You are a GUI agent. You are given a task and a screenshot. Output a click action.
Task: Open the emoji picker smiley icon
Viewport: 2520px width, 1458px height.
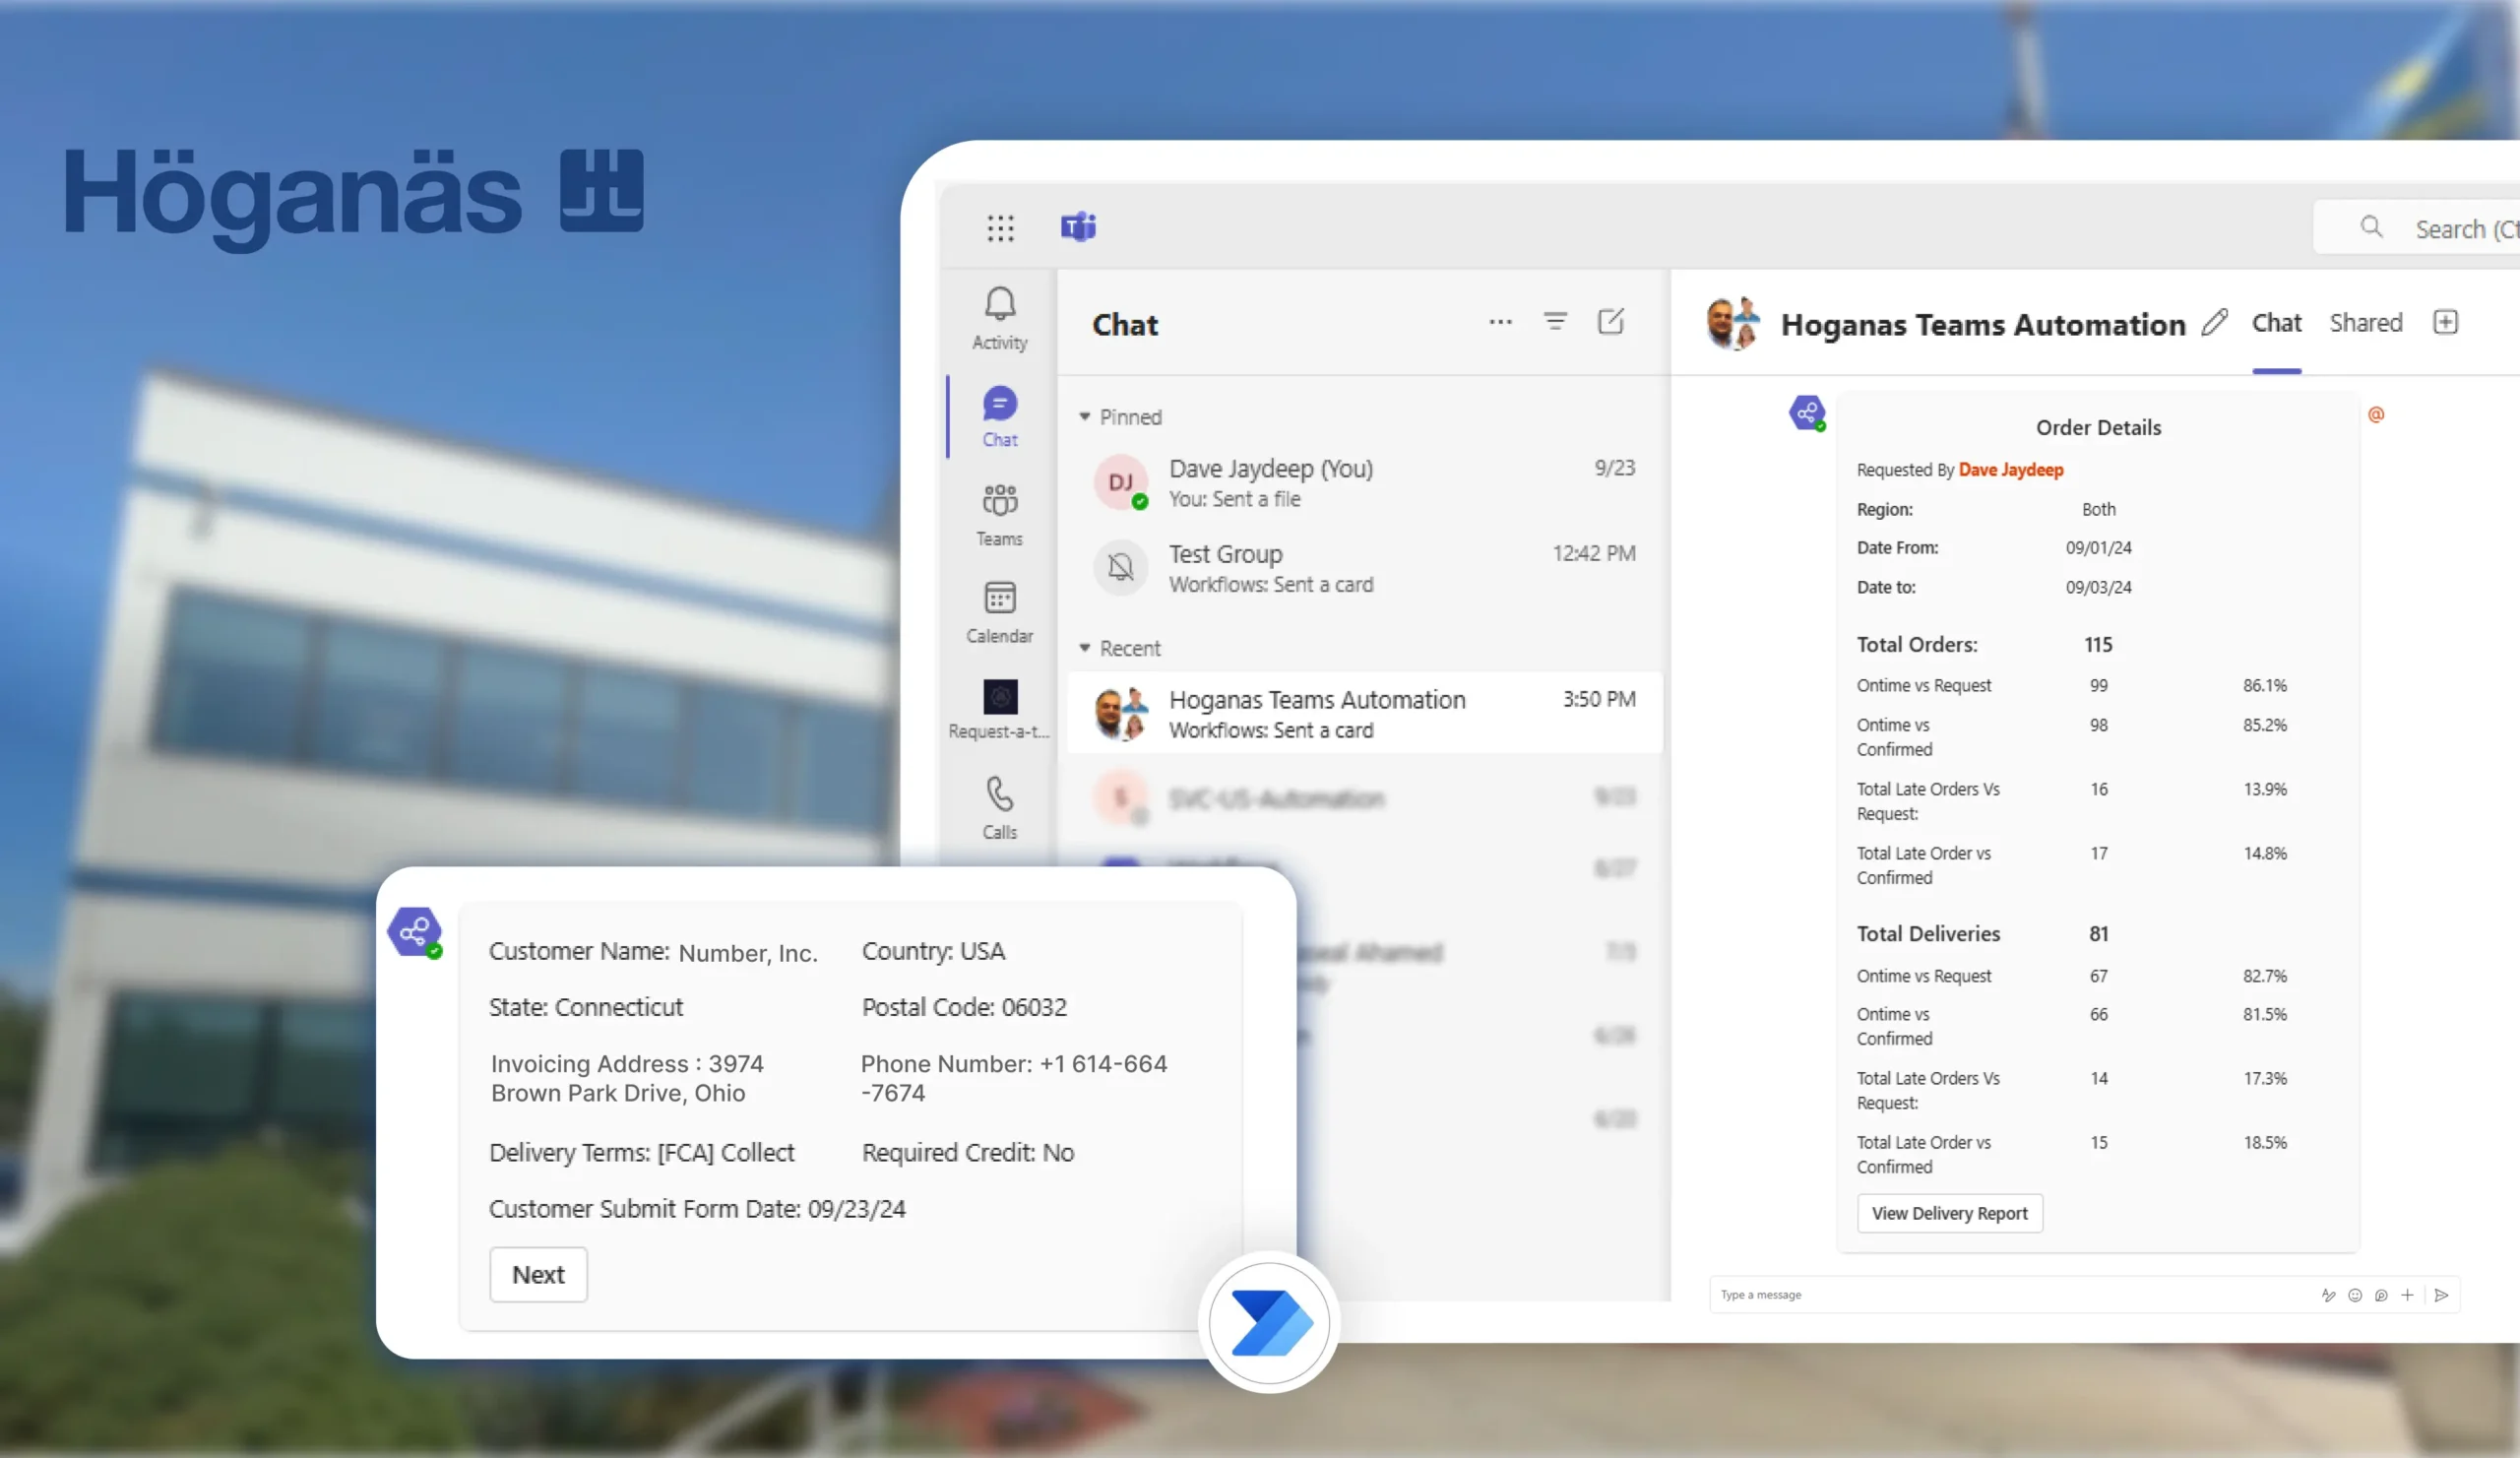2355,1295
